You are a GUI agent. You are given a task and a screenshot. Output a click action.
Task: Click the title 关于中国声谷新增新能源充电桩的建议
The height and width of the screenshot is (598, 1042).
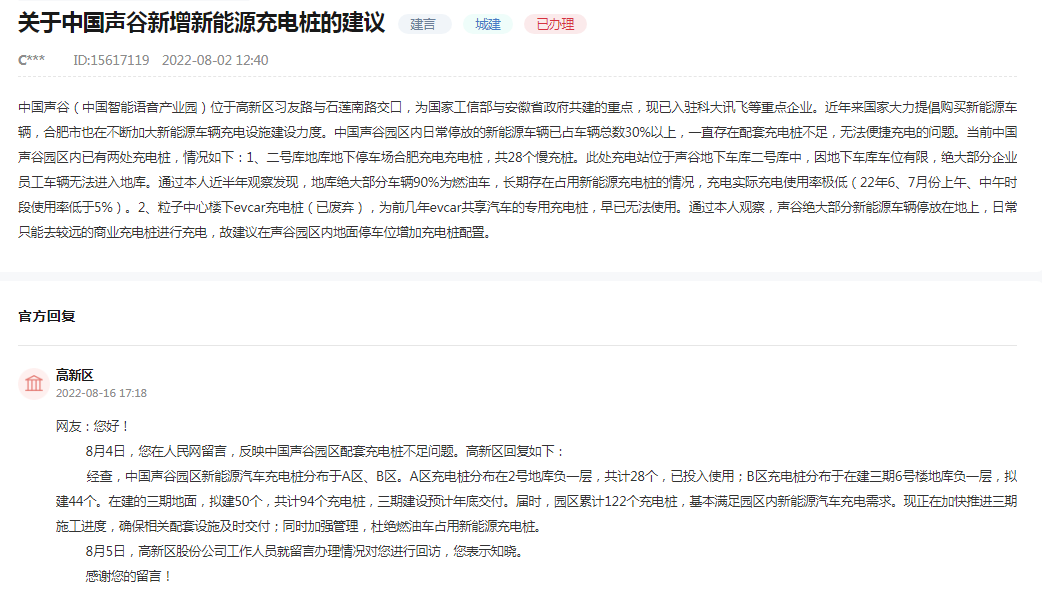[201, 23]
